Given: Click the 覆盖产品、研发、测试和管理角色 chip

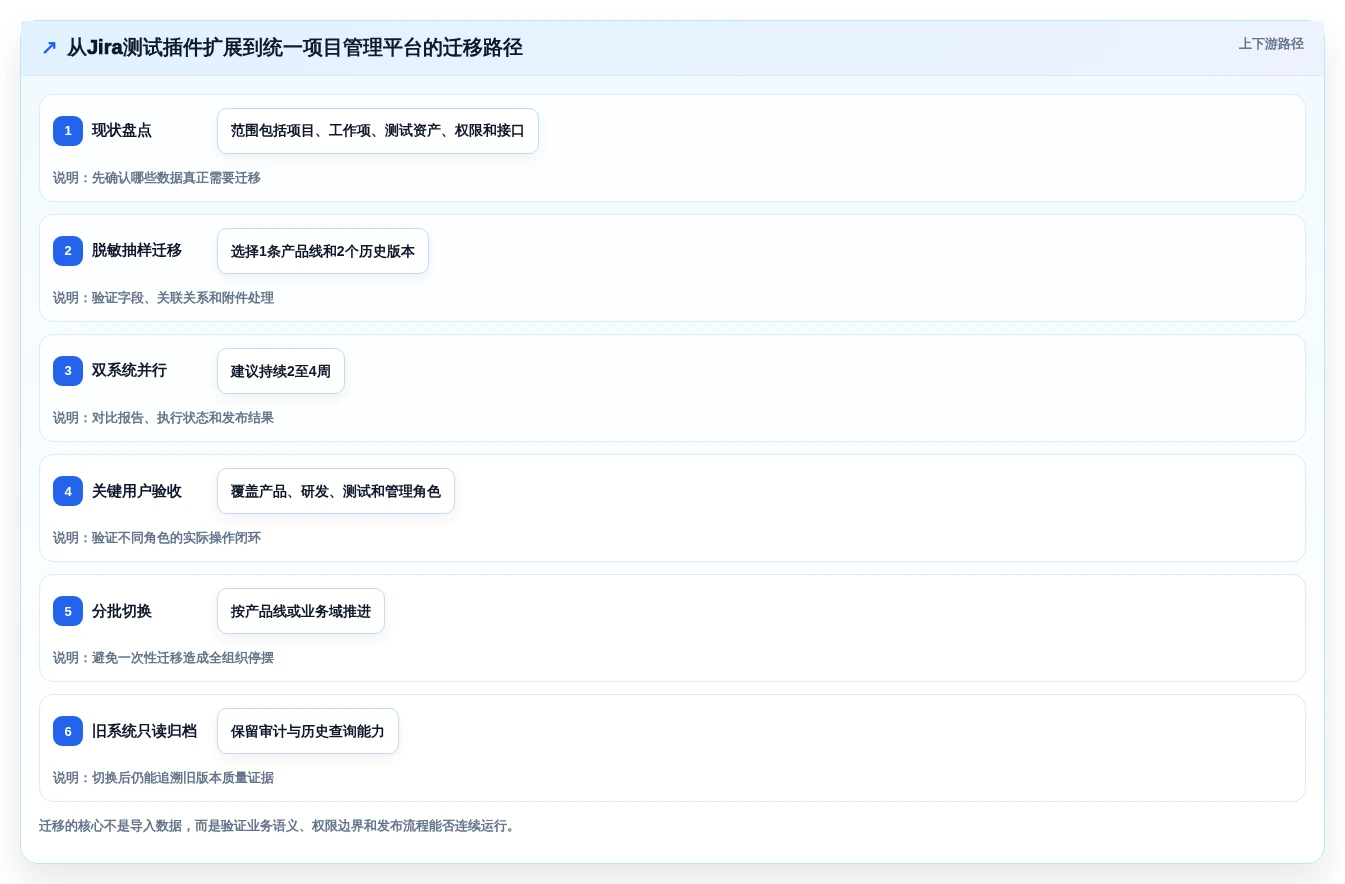Looking at the screenshot, I should coord(336,491).
